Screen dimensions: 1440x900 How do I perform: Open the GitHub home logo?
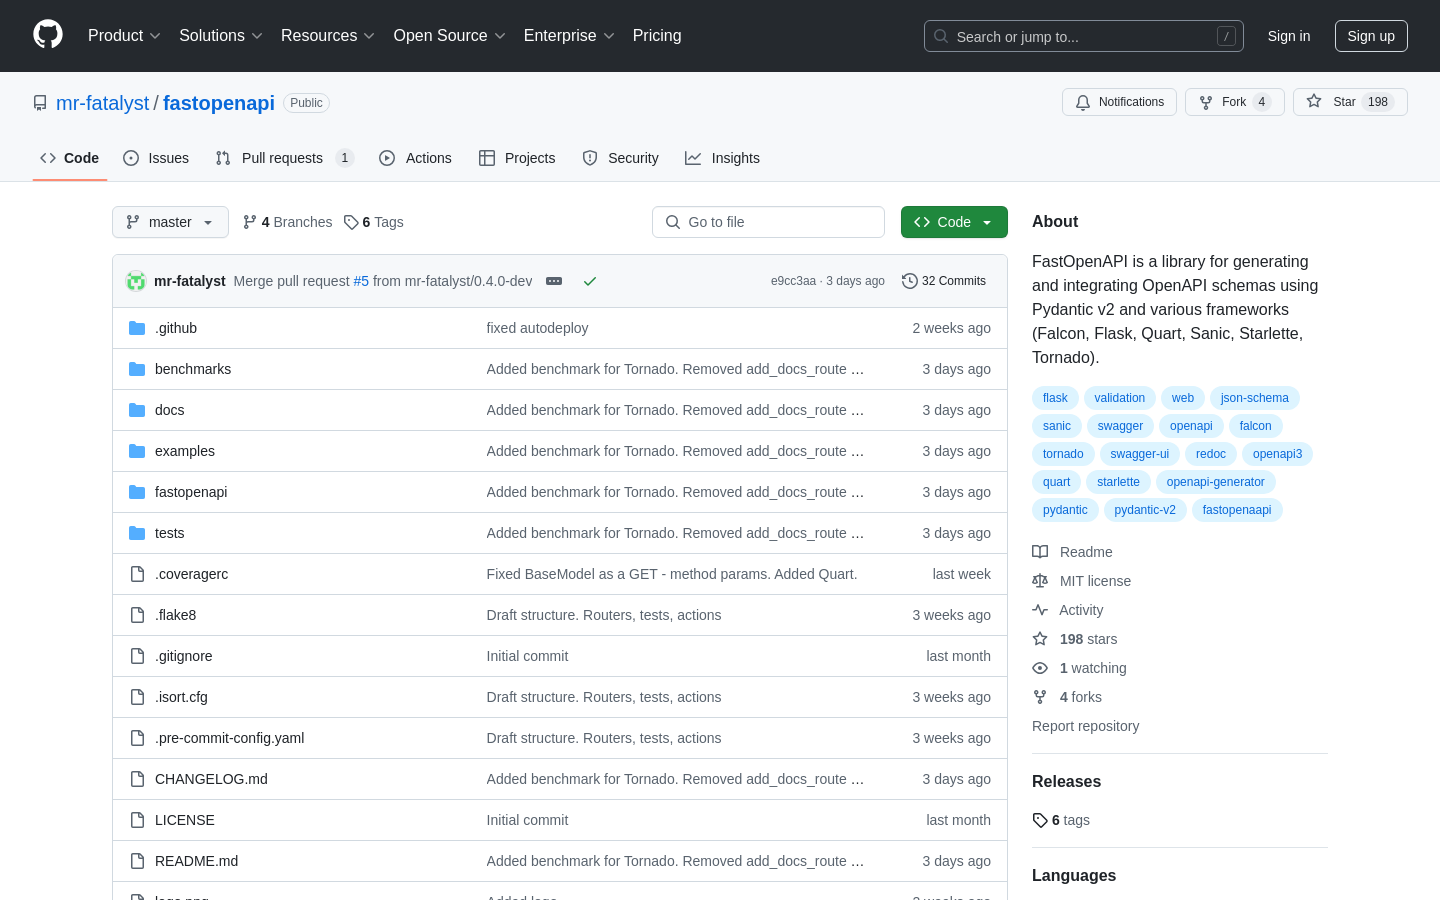(x=48, y=35)
